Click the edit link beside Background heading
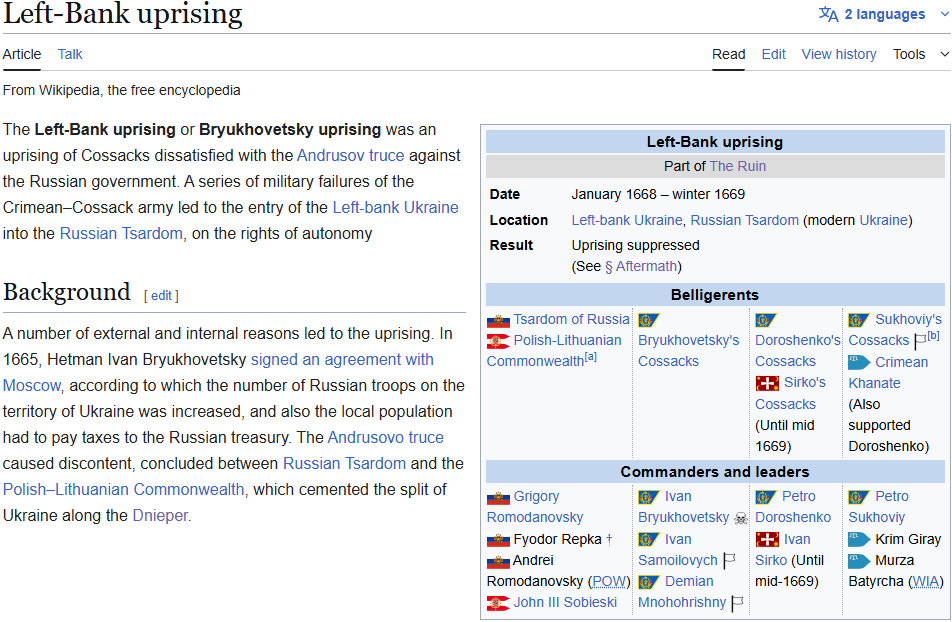 [162, 296]
